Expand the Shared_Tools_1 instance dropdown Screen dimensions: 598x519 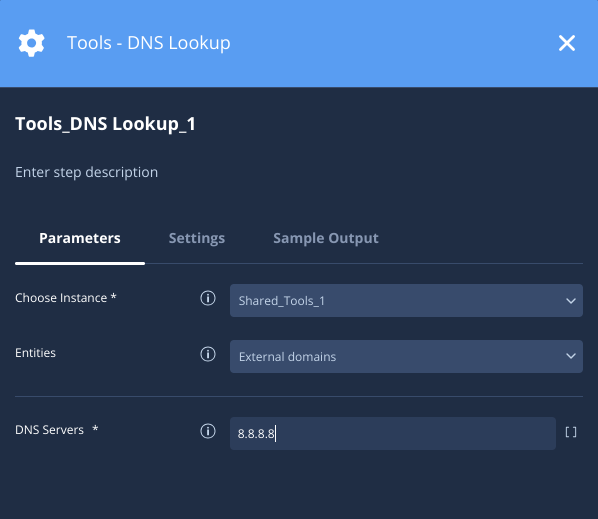click(406, 300)
